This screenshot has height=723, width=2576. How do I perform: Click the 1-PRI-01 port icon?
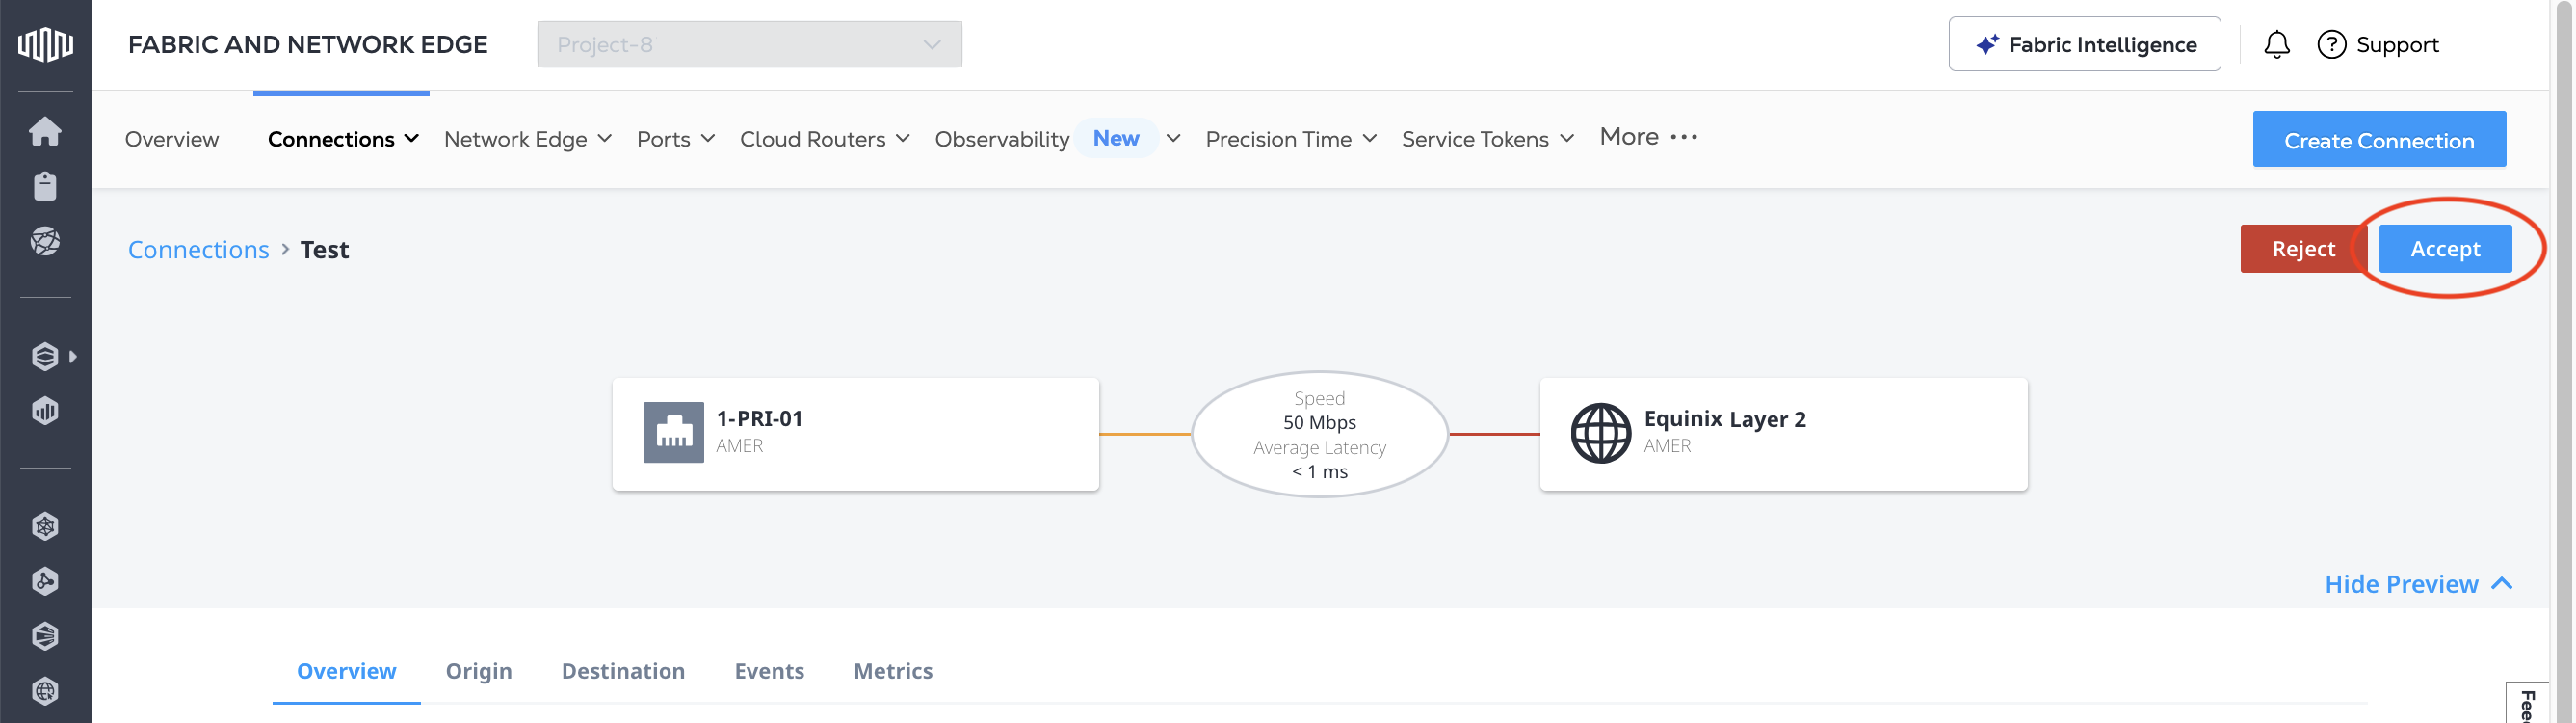pos(673,432)
